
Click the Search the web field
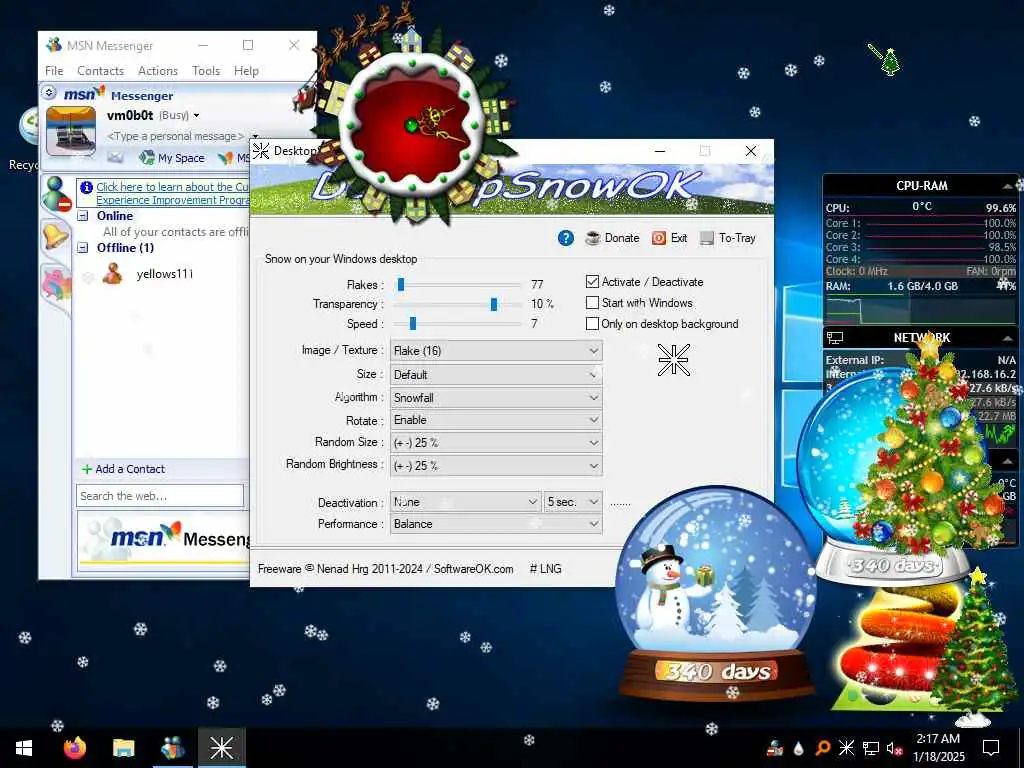(x=160, y=496)
